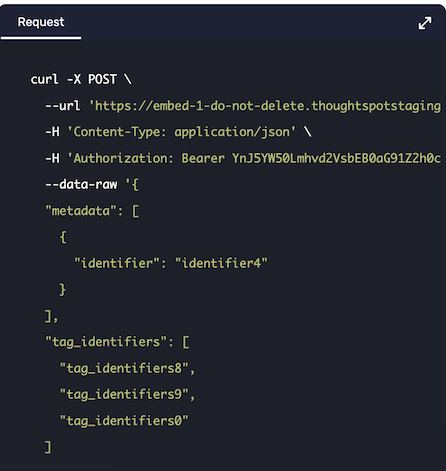Click the 'curl -X POST \' line

[x=81, y=79]
